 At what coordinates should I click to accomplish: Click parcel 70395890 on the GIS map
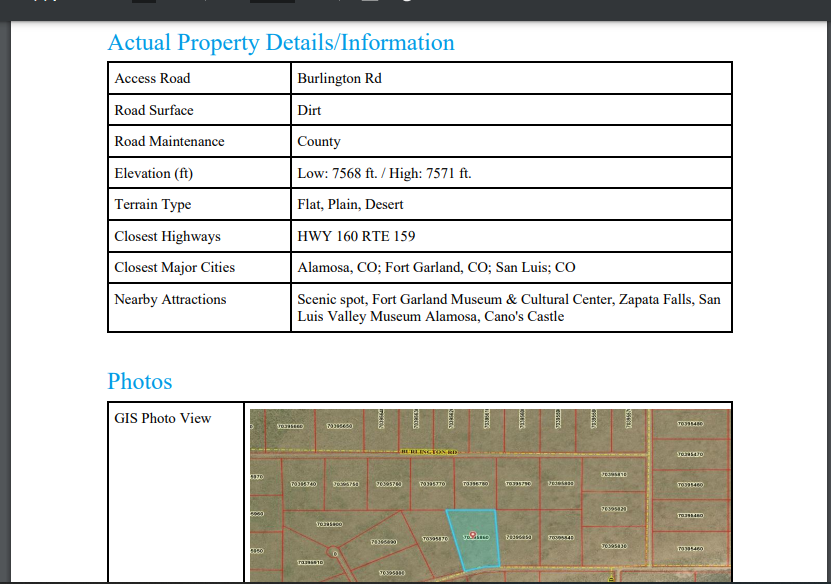[384, 541]
